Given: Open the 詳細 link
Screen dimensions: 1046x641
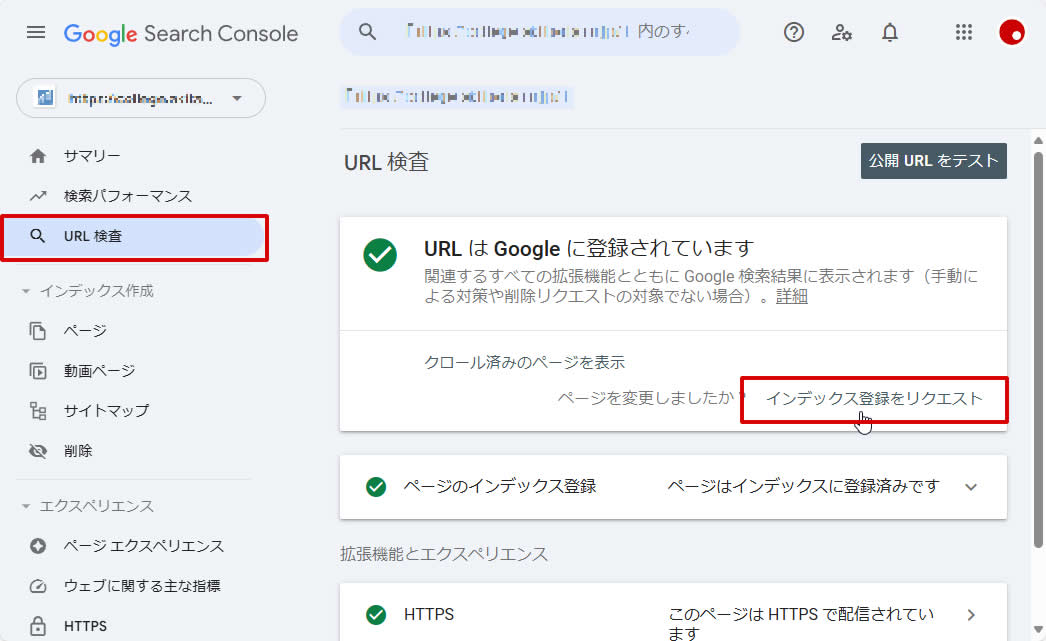Looking at the screenshot, I should tap(792, 296).
